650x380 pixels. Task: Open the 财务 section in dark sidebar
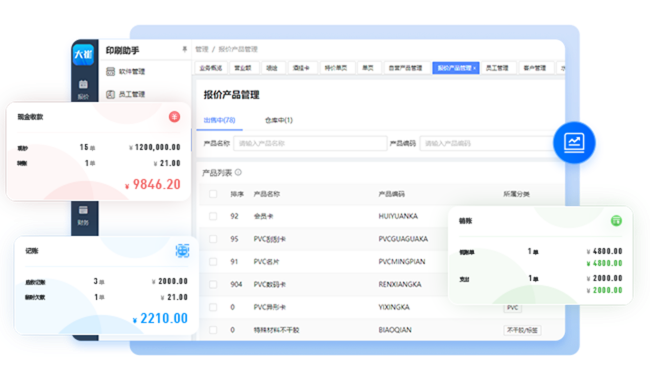pyautogui.click(x=83, y=215)
